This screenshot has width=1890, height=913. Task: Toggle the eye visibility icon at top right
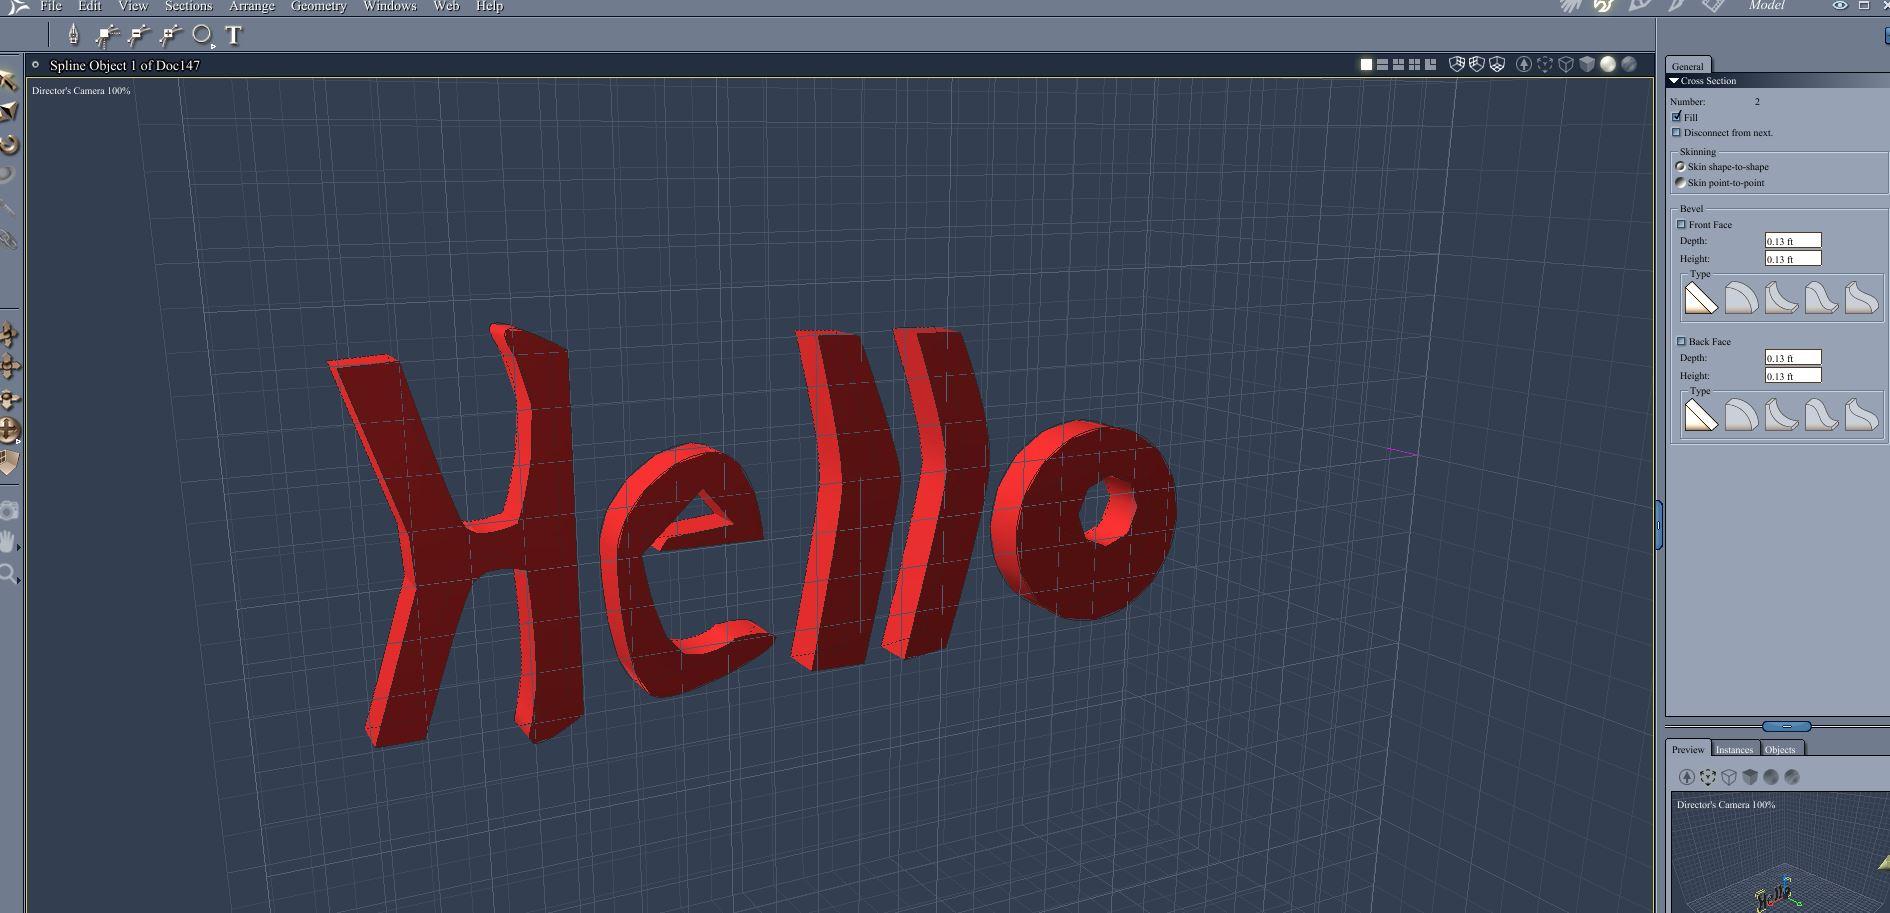tap(1839, 6)
